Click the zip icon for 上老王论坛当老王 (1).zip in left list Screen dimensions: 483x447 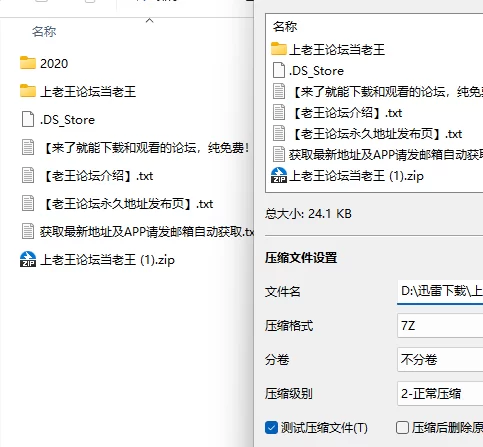tap(28, 259)
